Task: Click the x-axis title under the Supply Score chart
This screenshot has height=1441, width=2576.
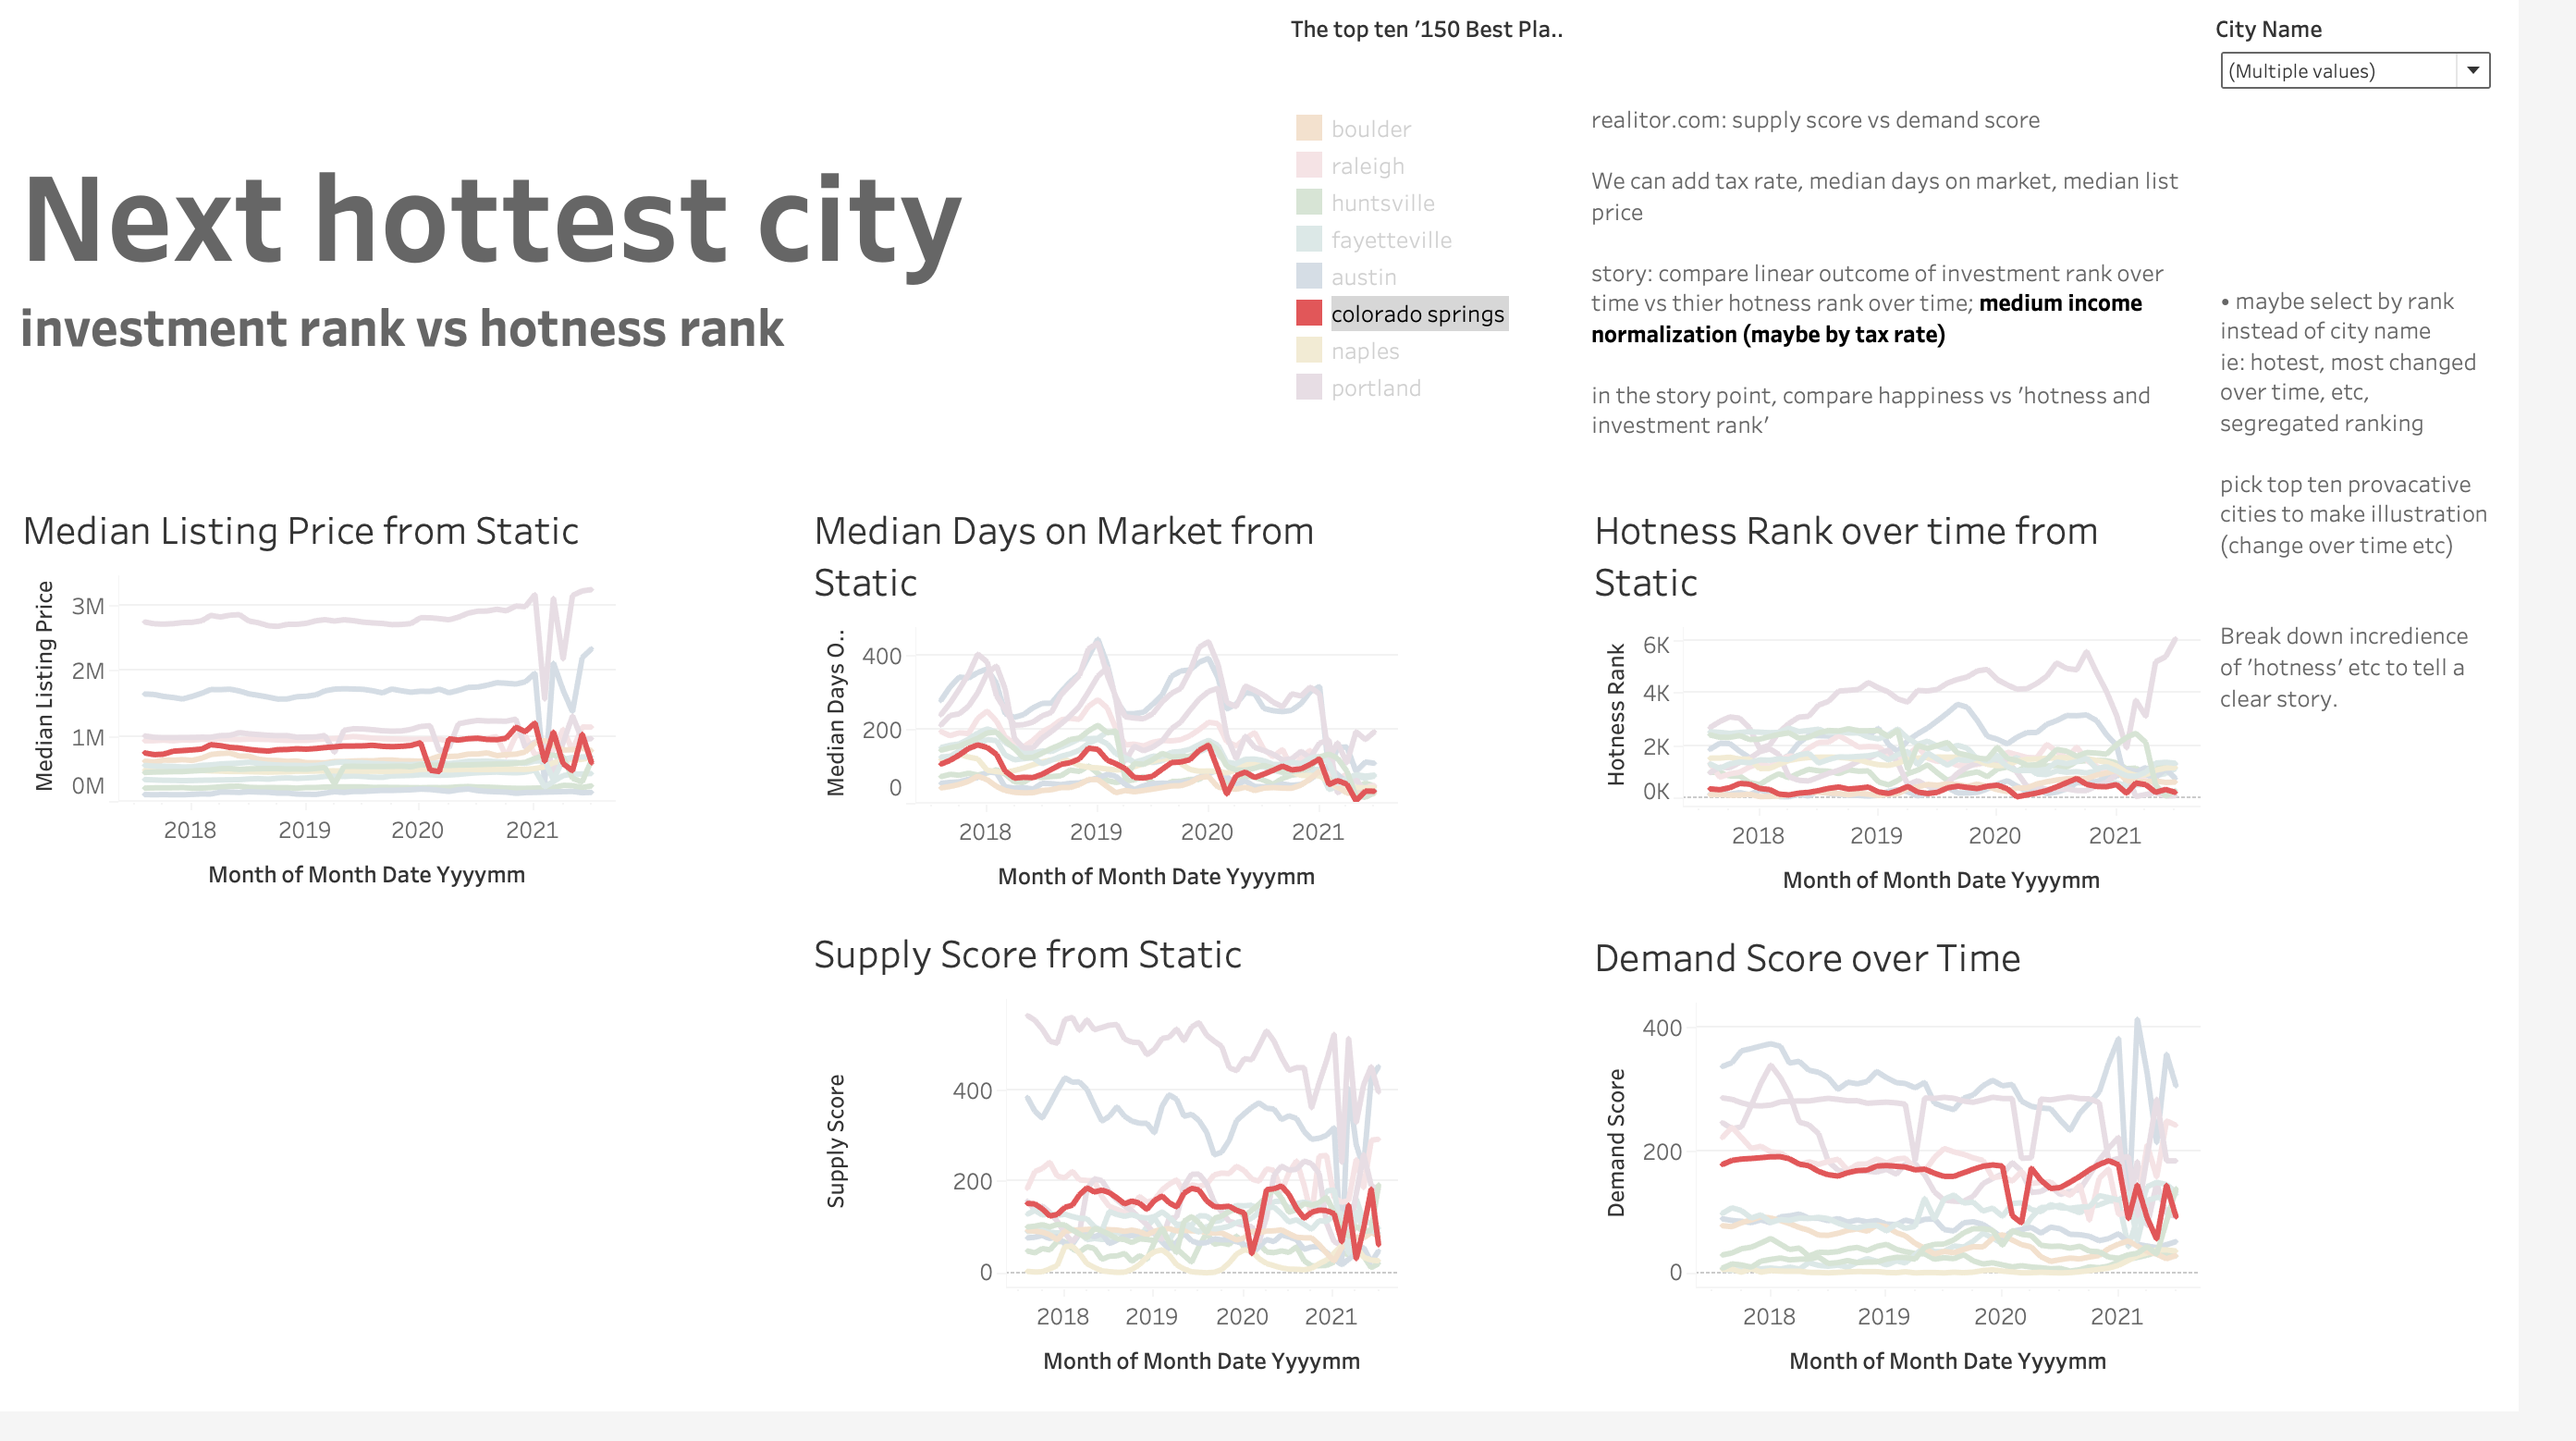Action: 1201,1361
